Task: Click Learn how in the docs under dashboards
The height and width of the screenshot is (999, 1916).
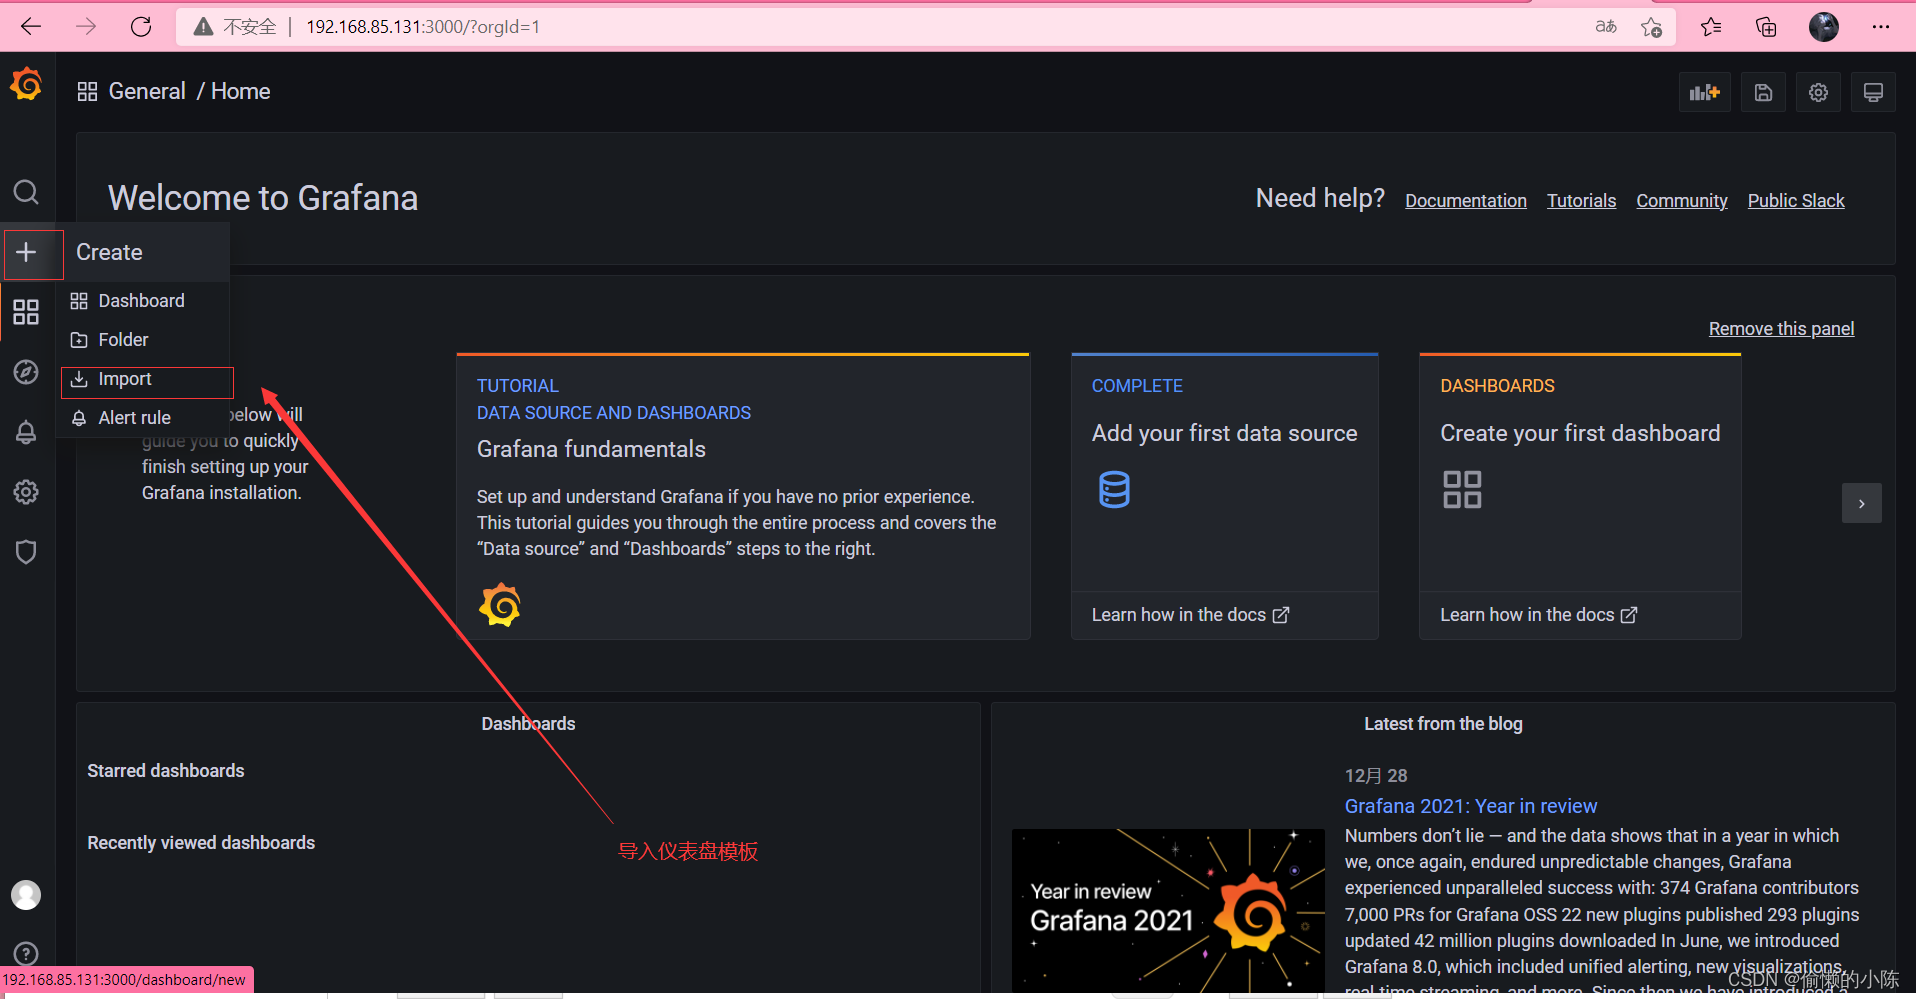Action: click(x=1539, y=615)
